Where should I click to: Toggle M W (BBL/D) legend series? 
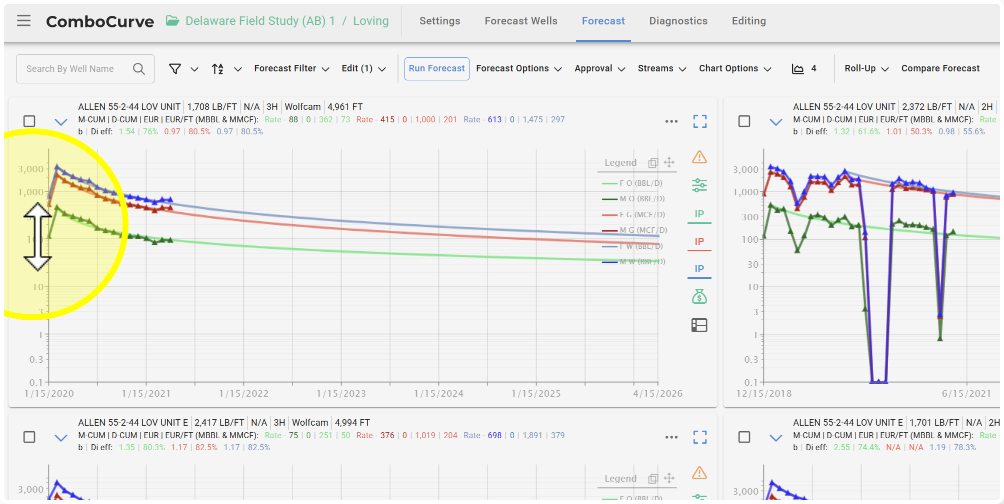point(634,261)
